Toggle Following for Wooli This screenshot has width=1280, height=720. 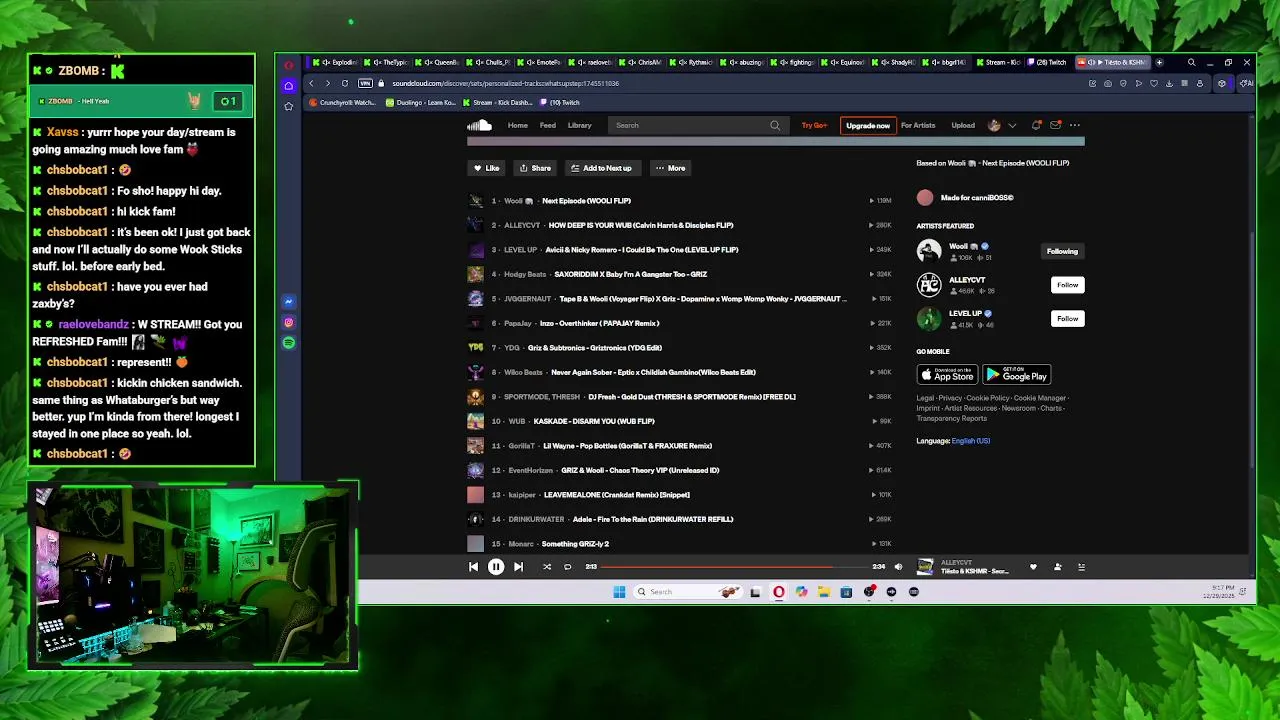(1062, 251)
